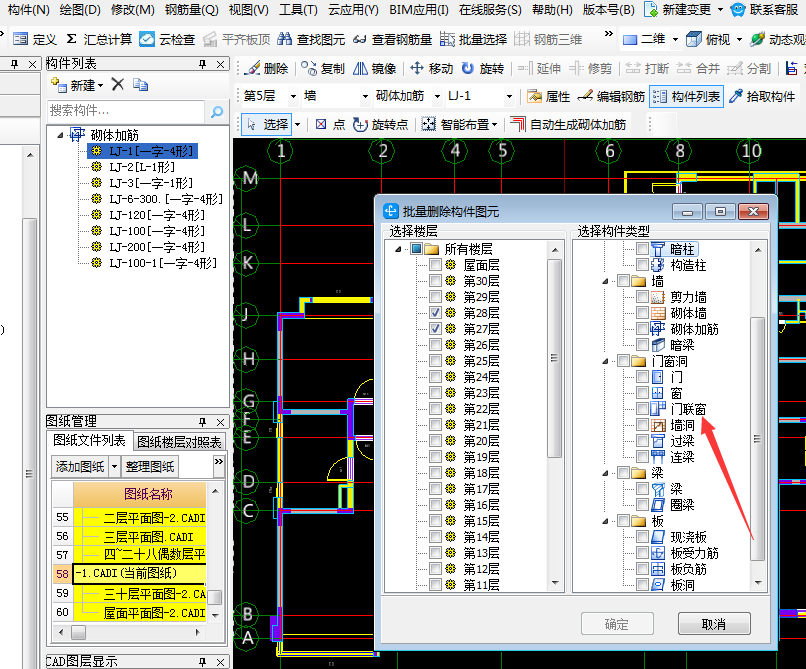The width and height of the screenshot is (806, 669).
Task: Delete component with X icon in 构件列表
Action: tap(118, 84)
